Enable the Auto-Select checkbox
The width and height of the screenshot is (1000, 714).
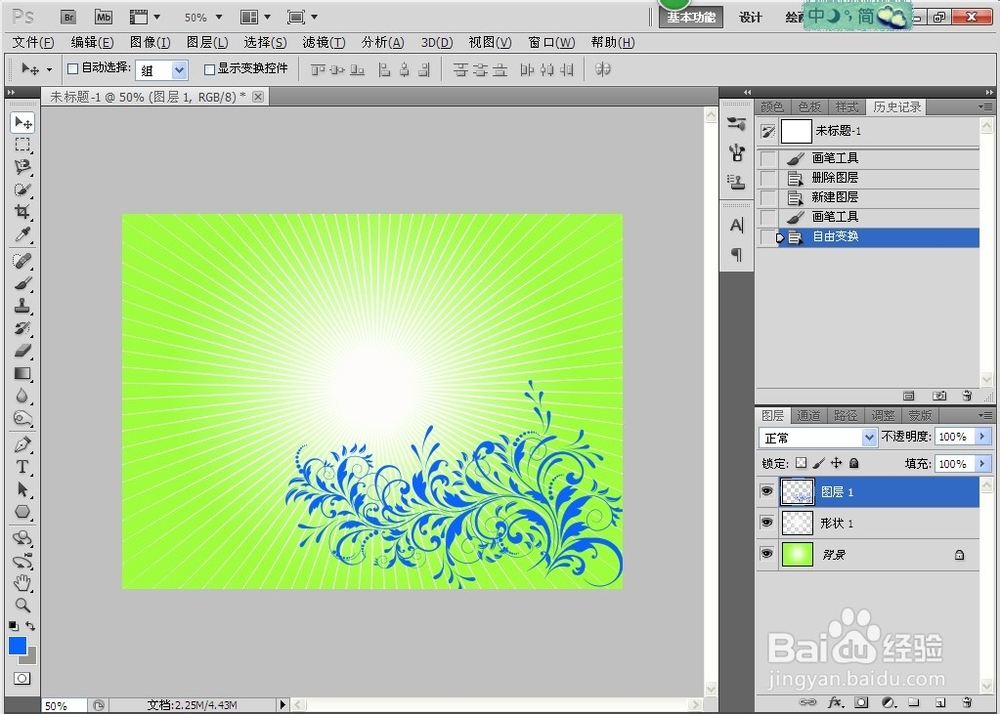[73, 69]
